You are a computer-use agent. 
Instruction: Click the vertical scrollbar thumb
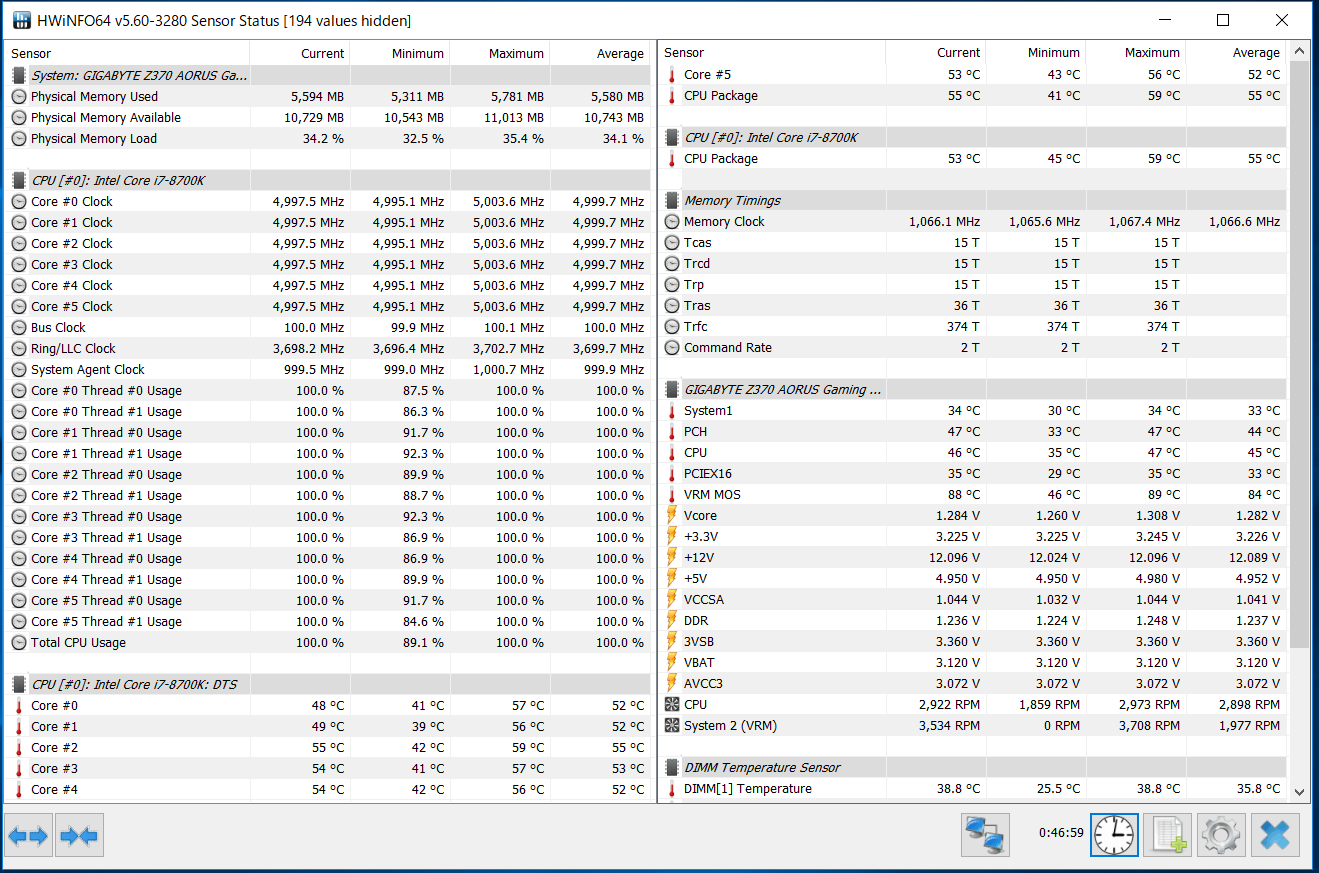click(x=1299, y=354)
